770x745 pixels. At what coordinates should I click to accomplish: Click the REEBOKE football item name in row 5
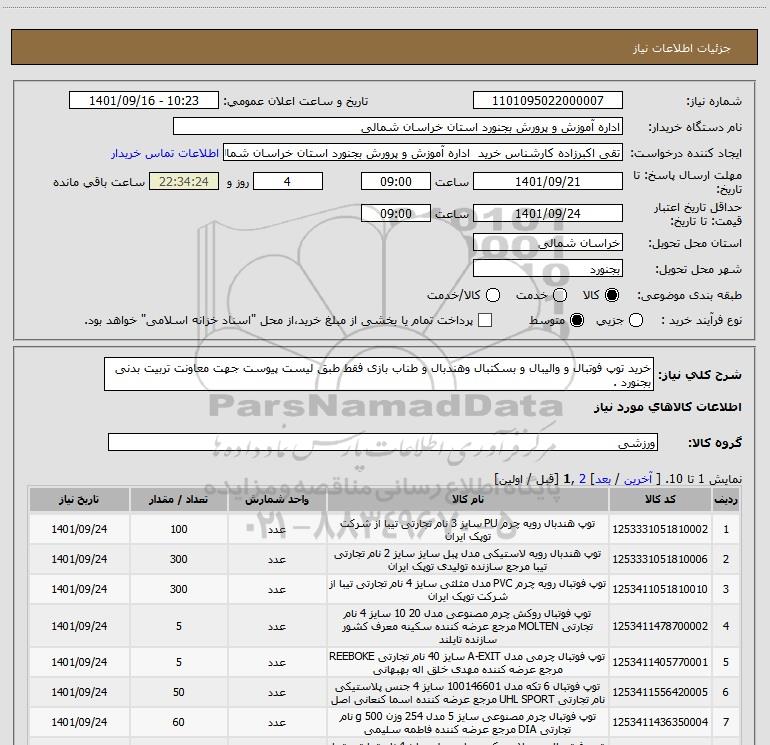click(468, 662)
